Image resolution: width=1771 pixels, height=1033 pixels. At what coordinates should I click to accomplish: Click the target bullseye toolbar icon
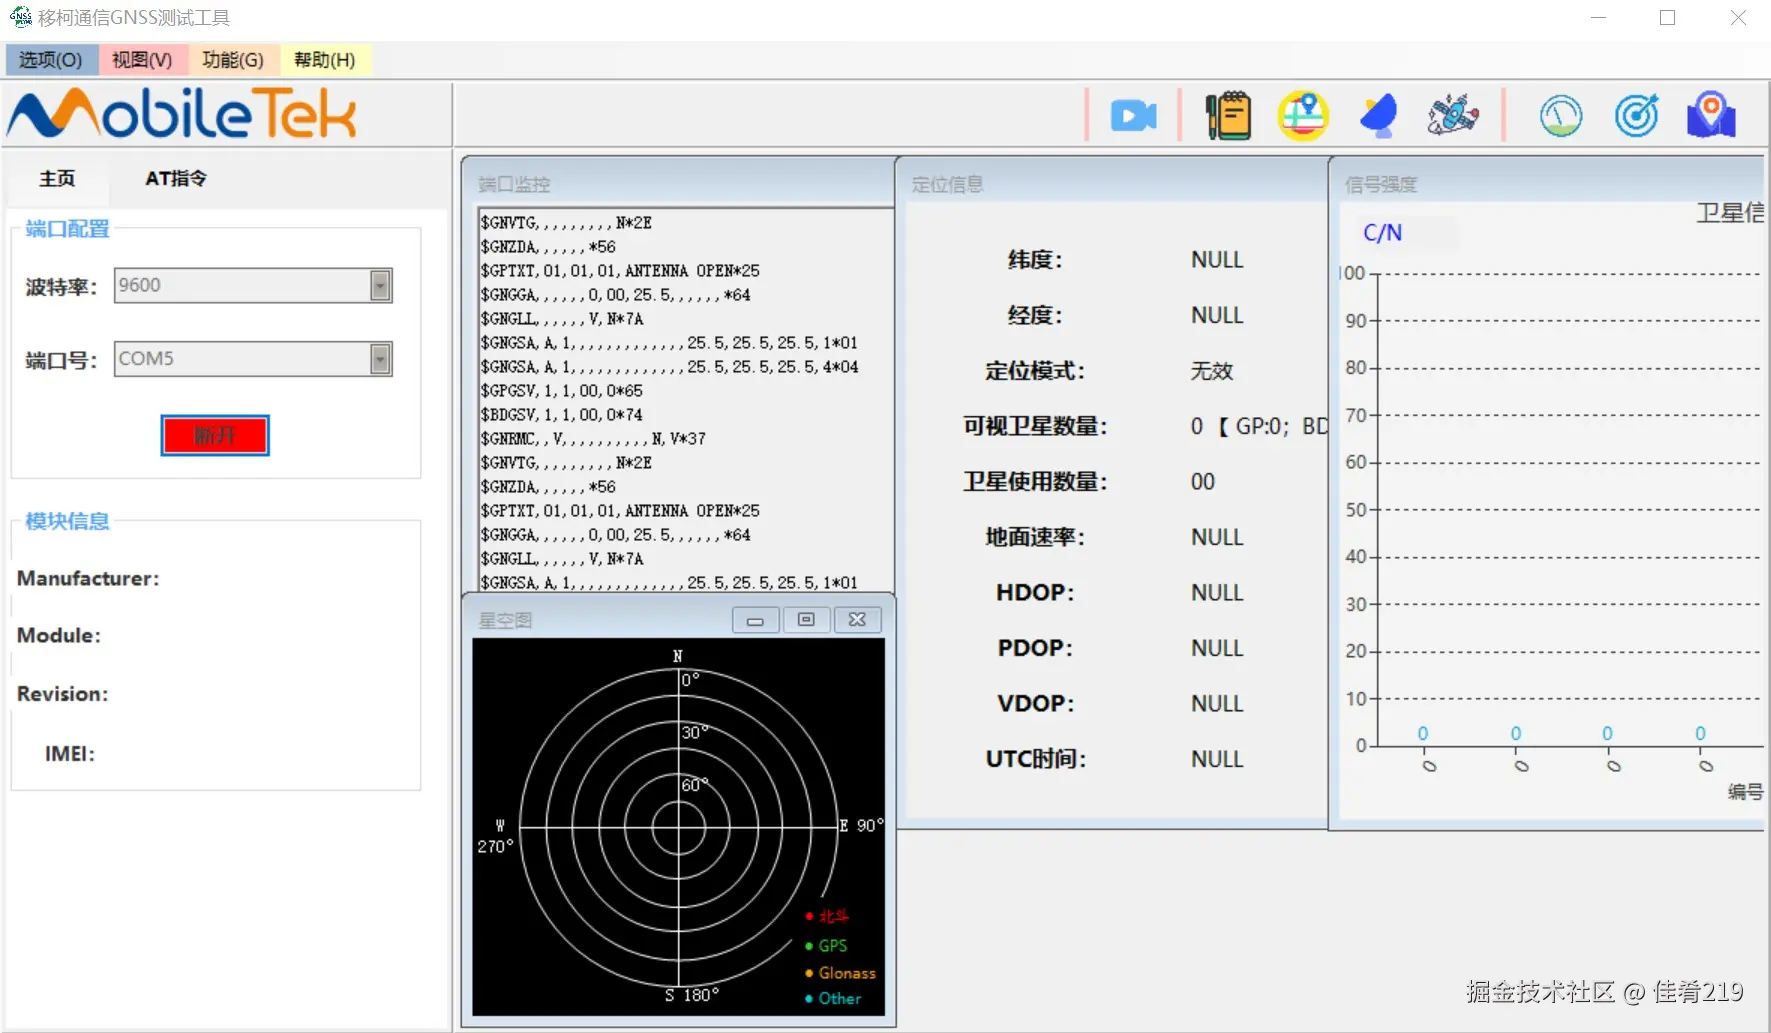point(1636,115)
